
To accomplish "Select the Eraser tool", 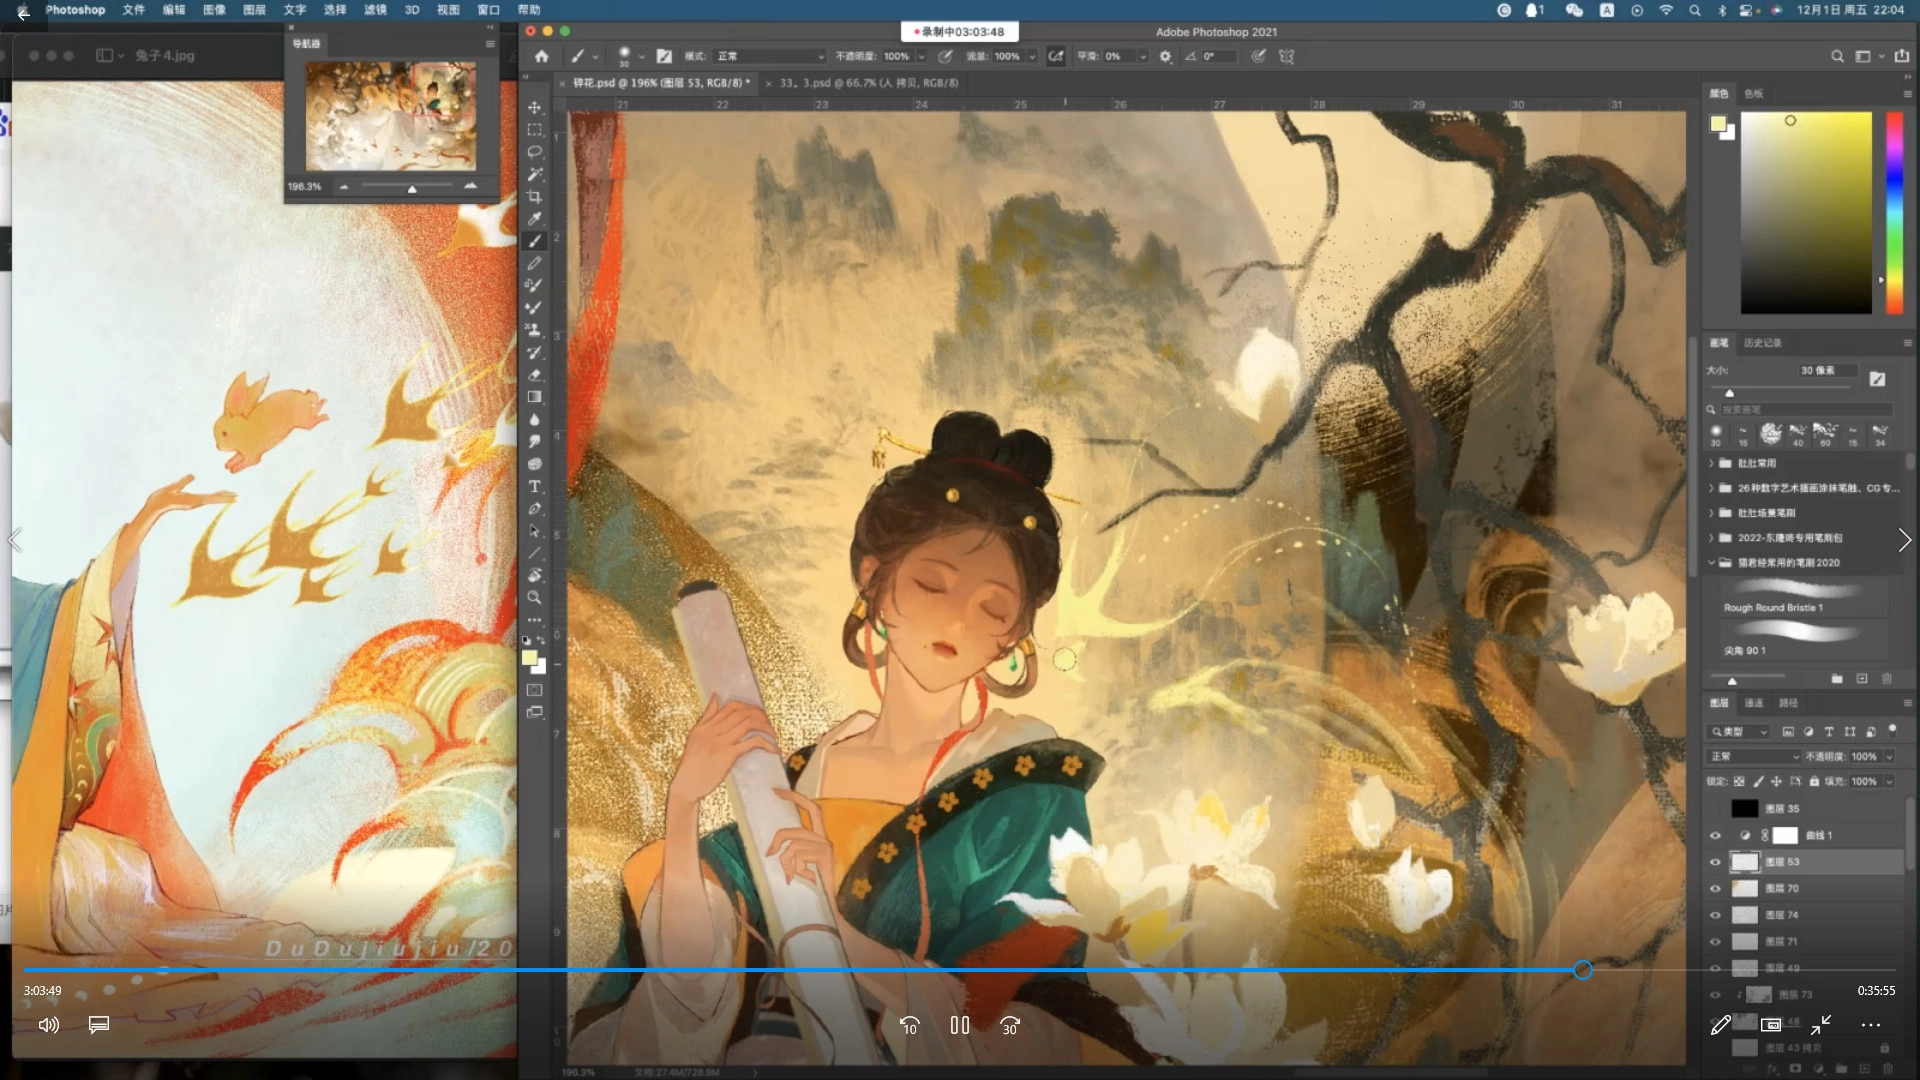I will pyautogui.click(x=535, y=375).
